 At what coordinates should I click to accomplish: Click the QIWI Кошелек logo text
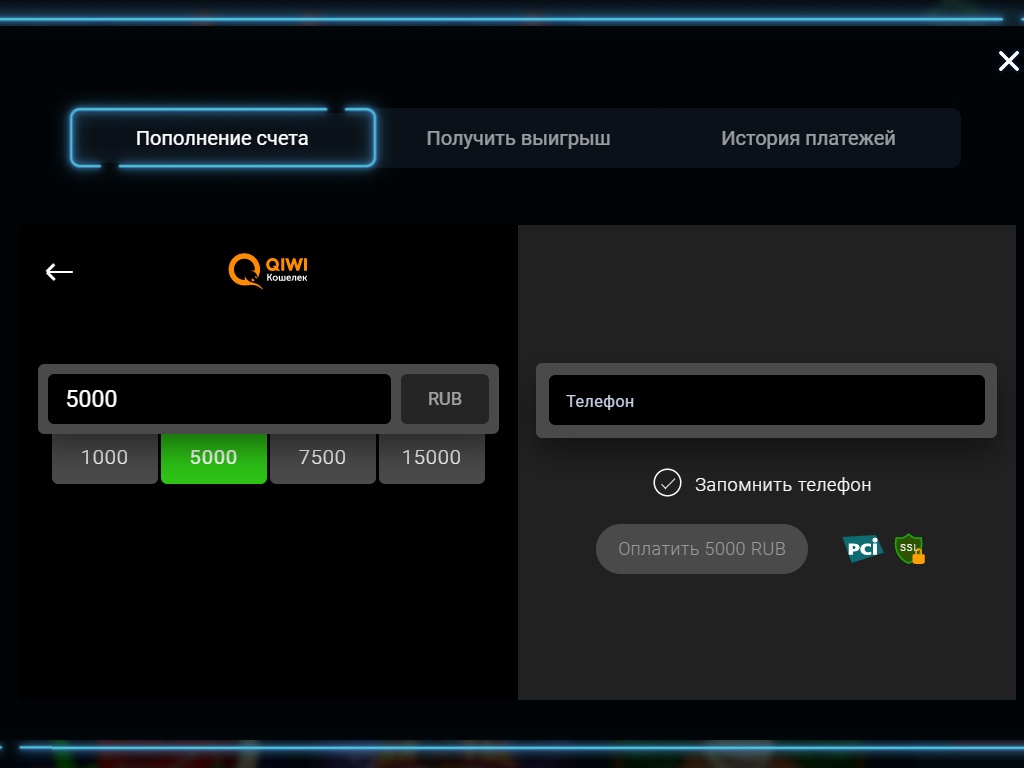pyautogui.click(x=287, y=270)
